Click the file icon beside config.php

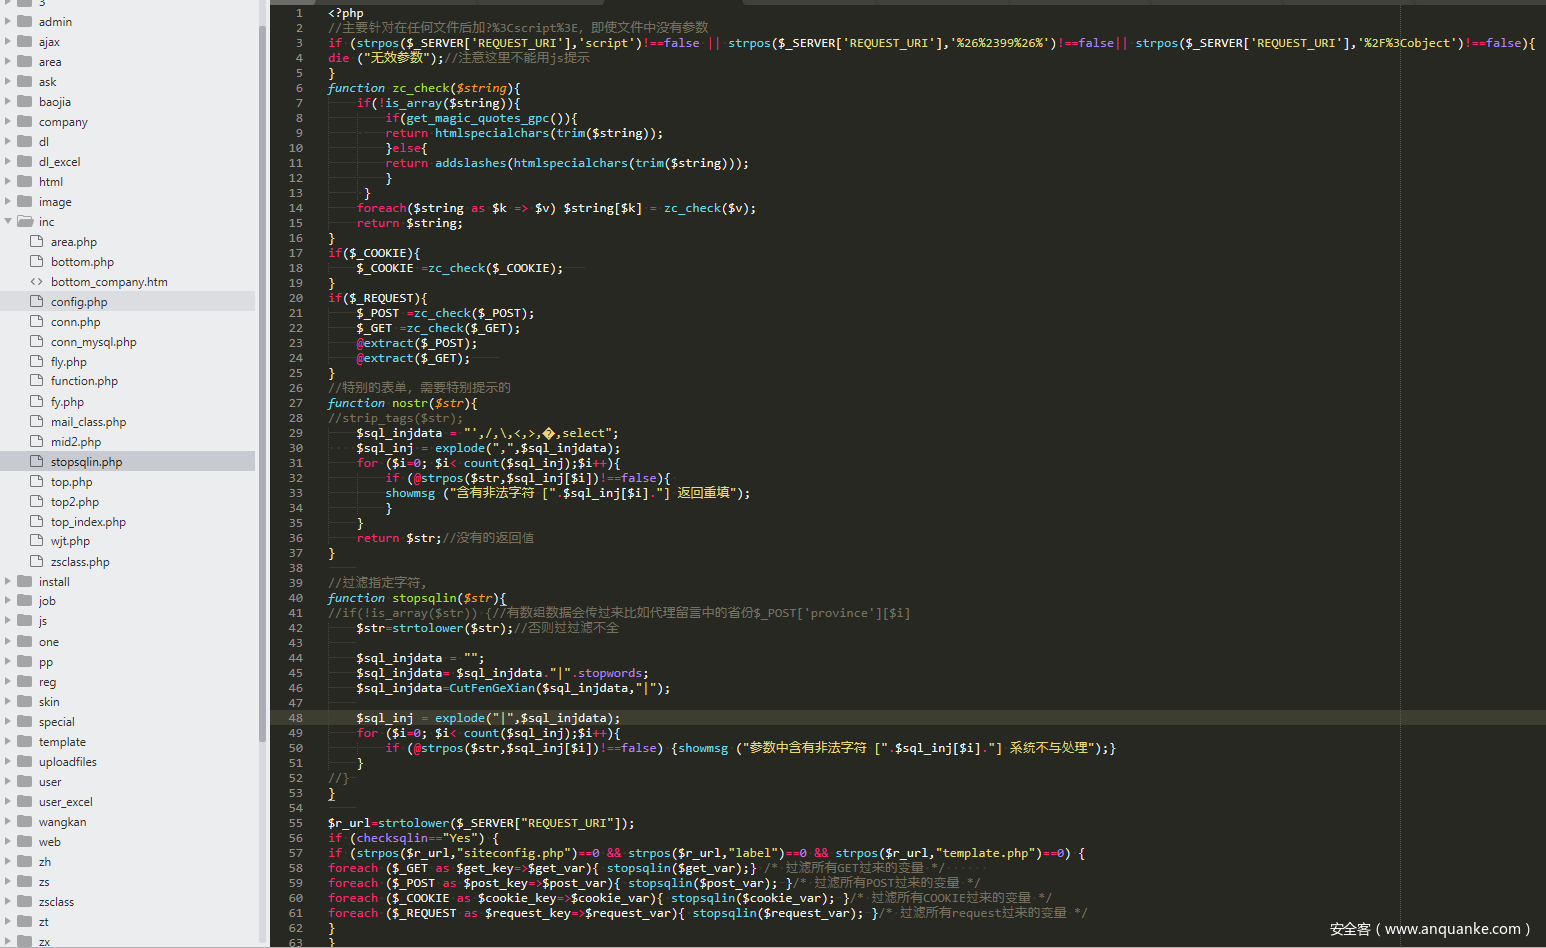(x=37, y=301)
